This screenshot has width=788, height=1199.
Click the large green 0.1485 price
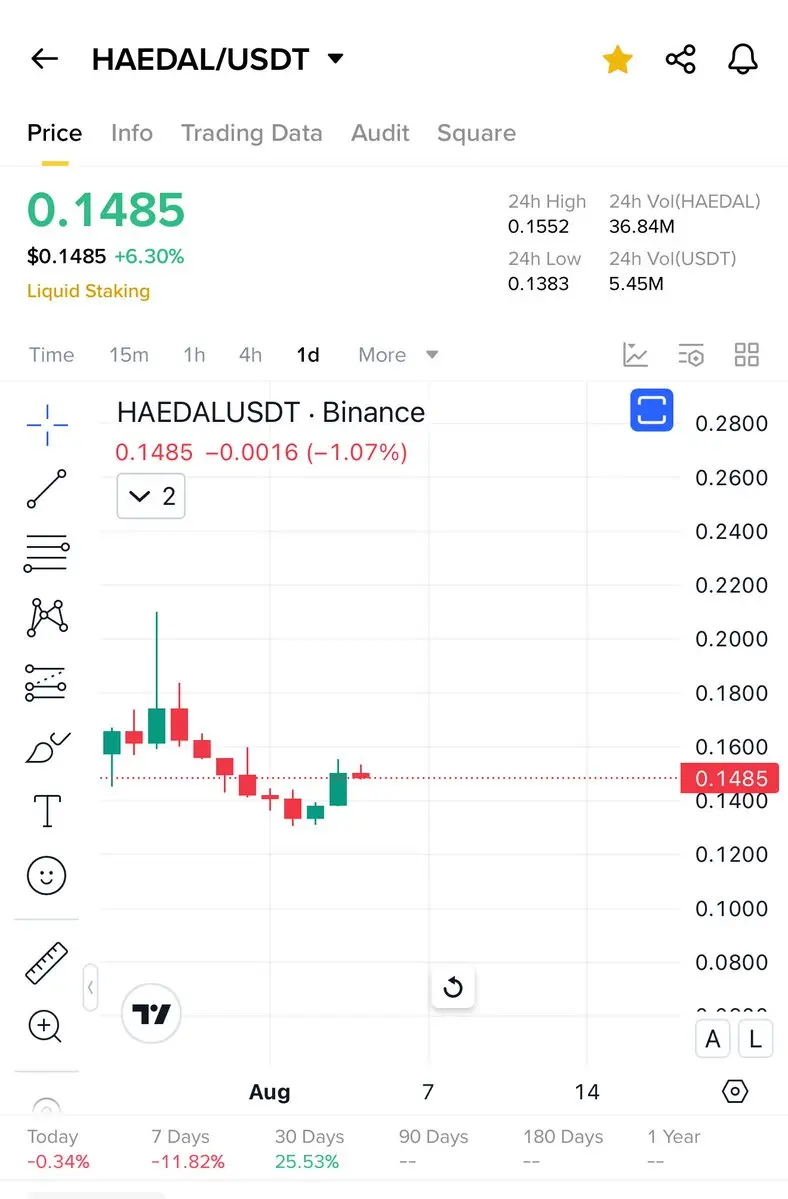click(x=106, y=210)
